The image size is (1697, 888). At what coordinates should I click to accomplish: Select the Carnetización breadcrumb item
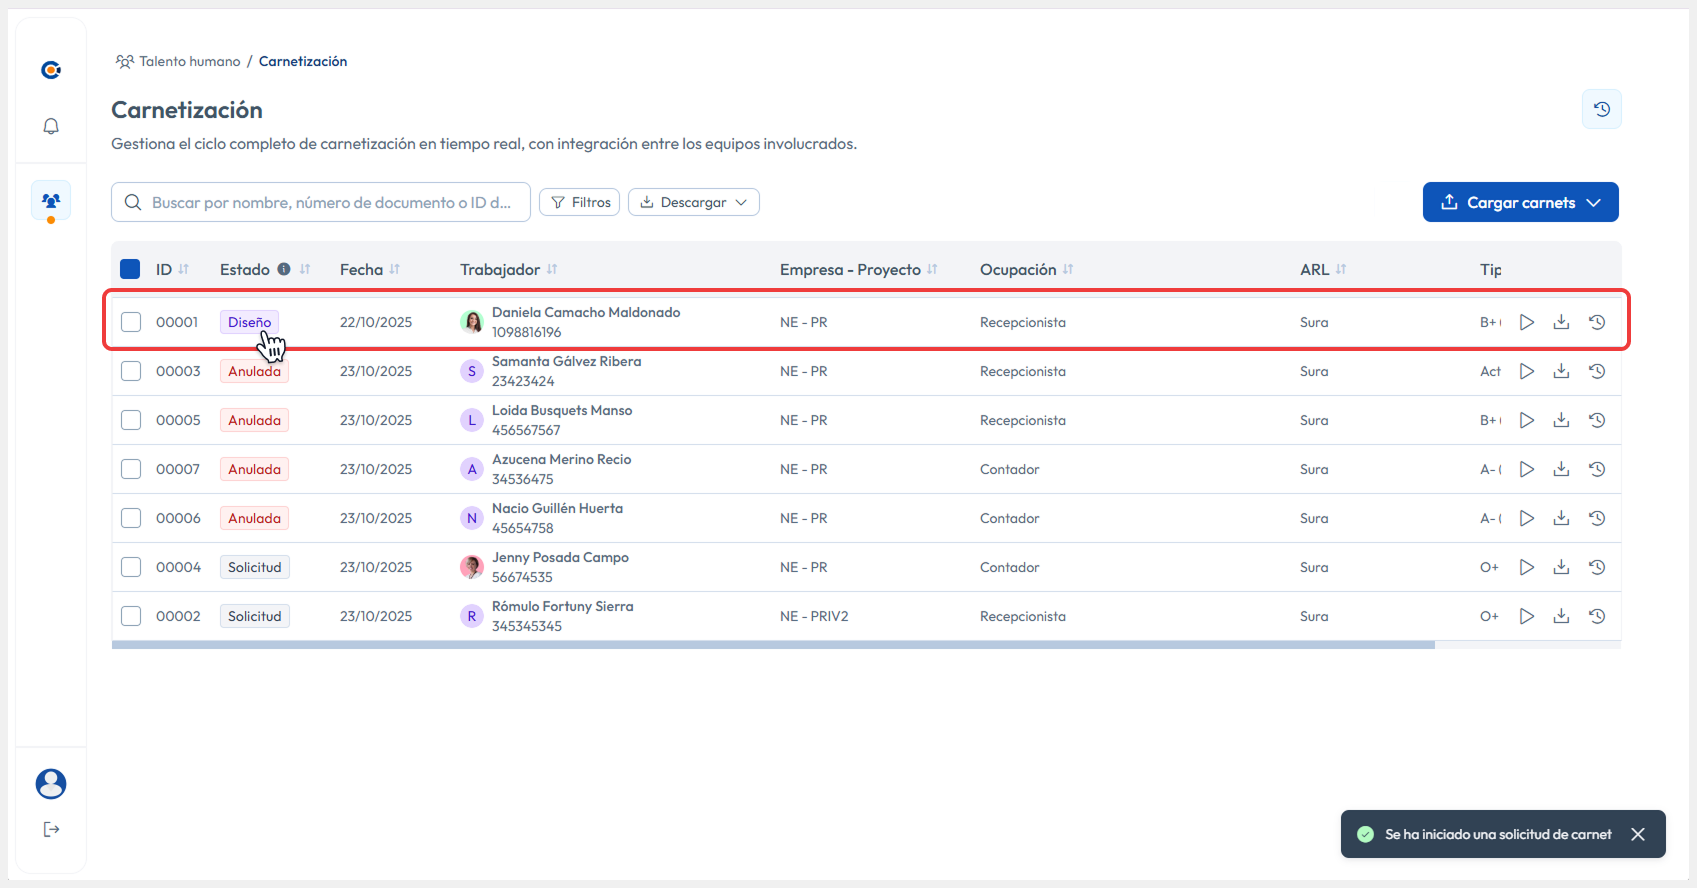point(303,61)
